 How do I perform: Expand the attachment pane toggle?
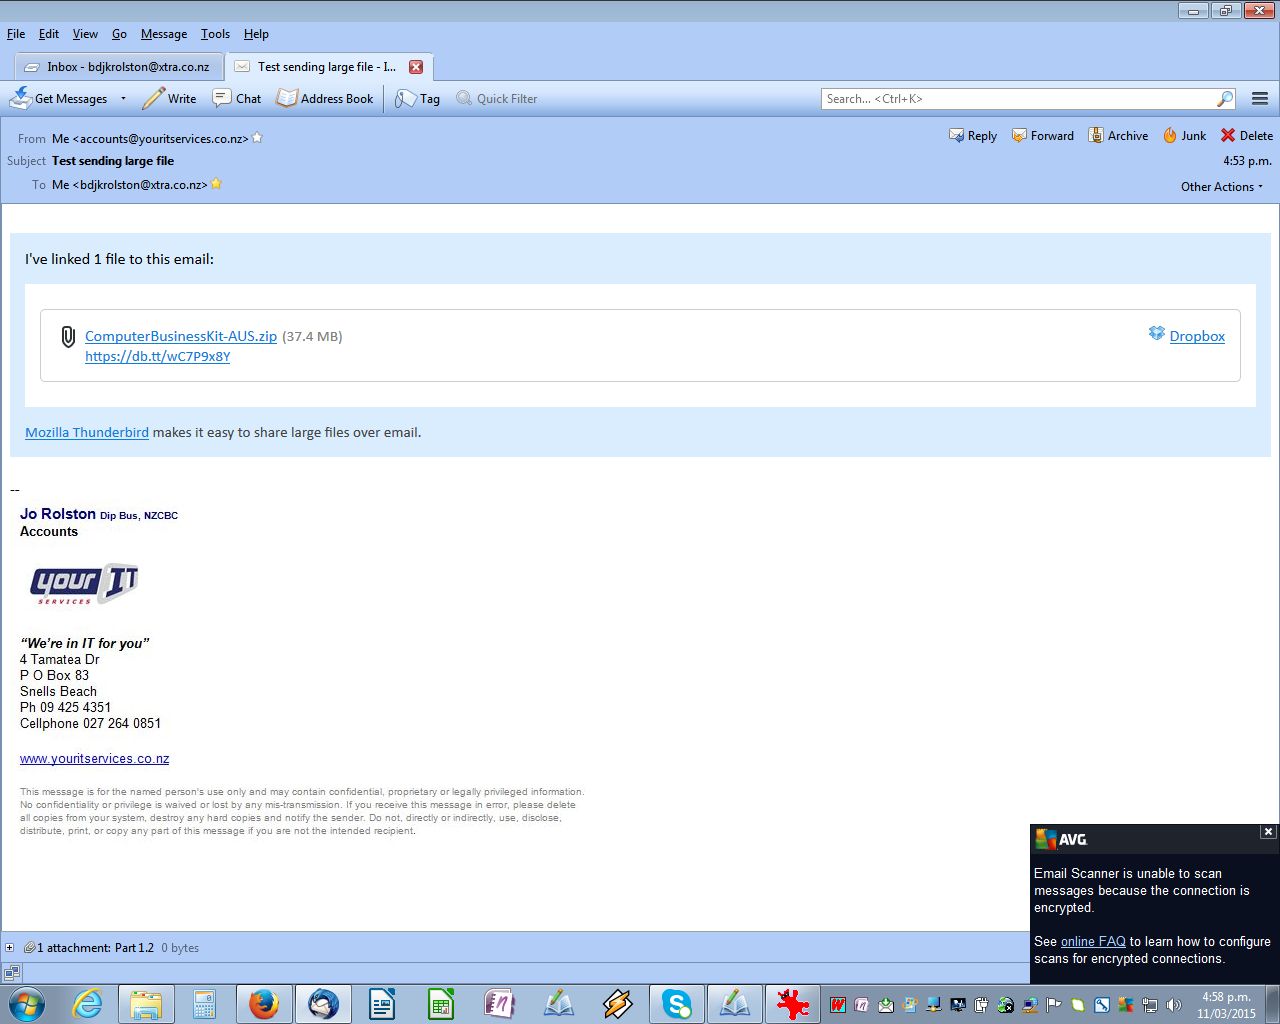click(9, 948)
